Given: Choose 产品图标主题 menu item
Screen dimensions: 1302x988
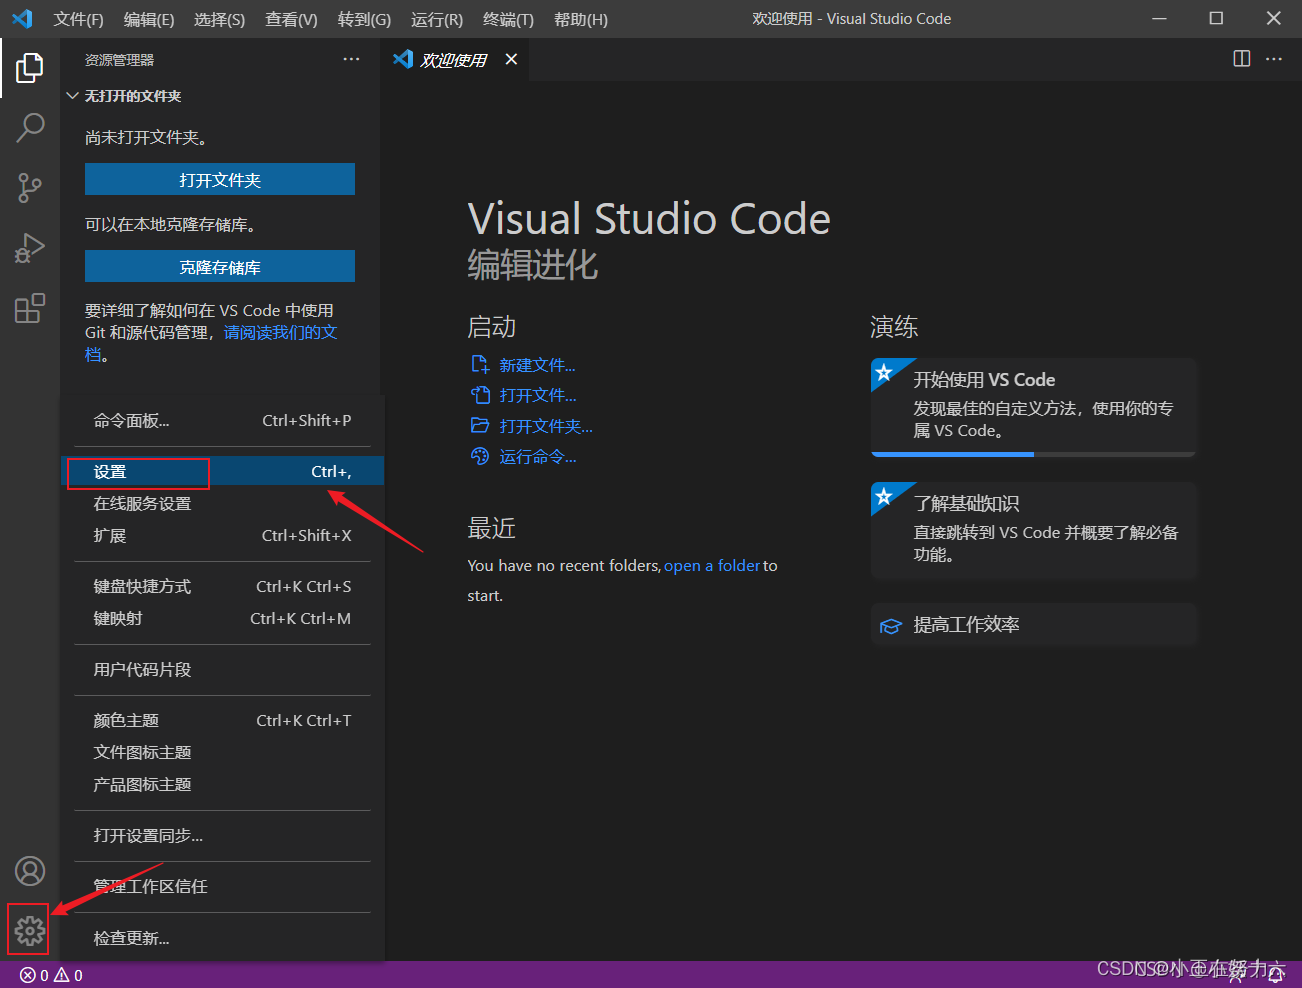Looking at the screenshot, I should click(222, 785).
